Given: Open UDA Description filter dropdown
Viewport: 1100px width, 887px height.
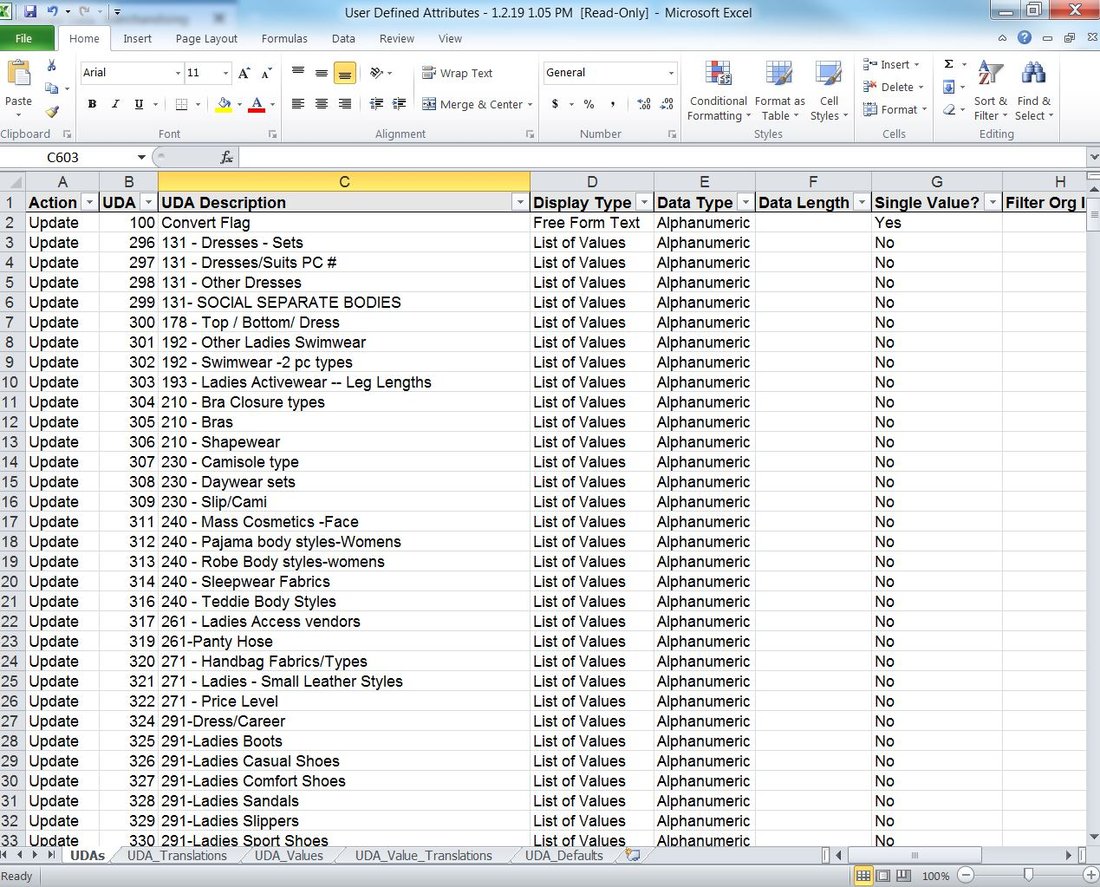Looking at the screenshot, I should pos(520,203).
